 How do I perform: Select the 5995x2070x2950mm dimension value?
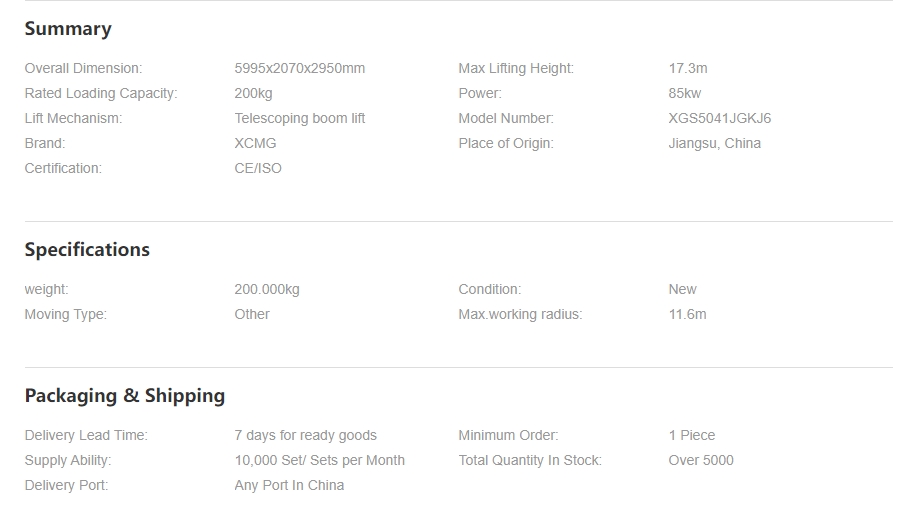[299, 68]
